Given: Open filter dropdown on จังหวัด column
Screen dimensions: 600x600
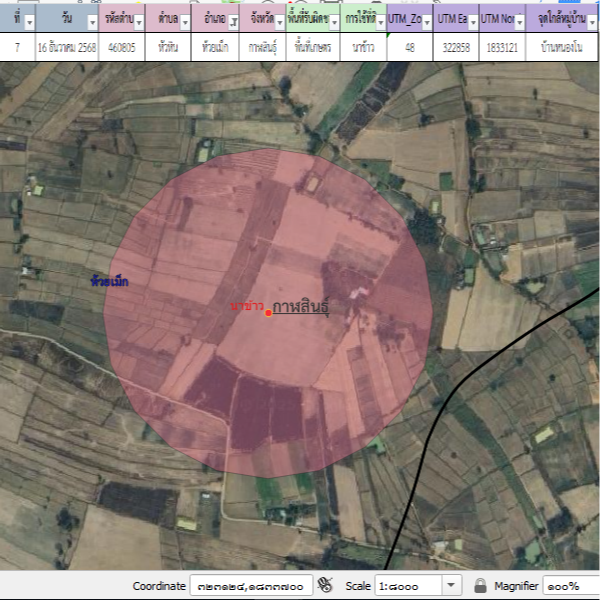Looking at the screenshot, I should [281, 21].
